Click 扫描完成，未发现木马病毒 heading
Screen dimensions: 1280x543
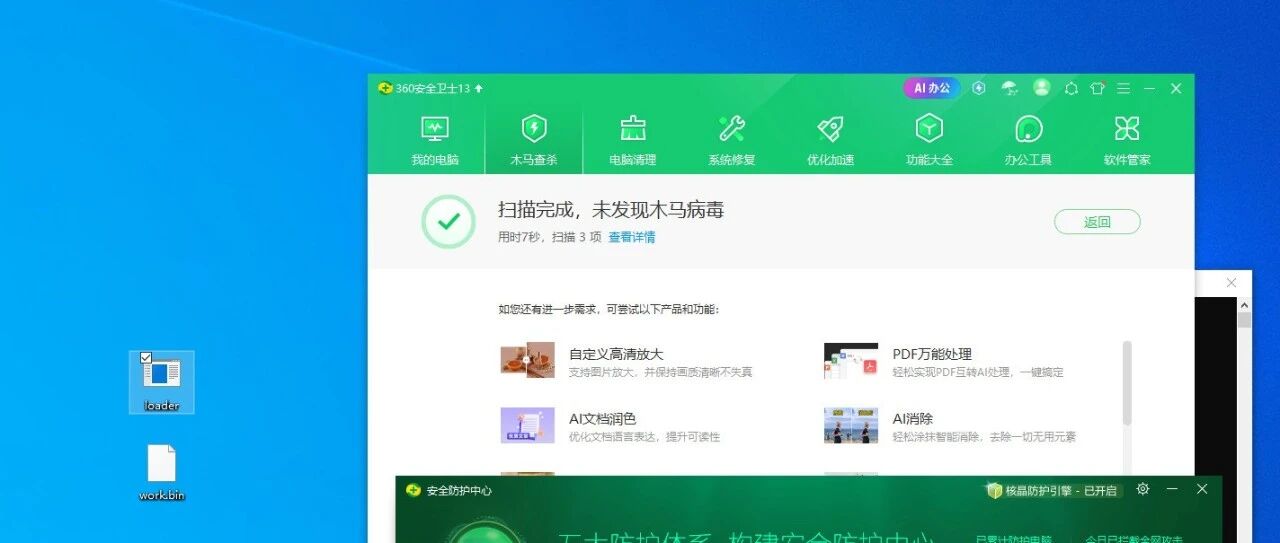pos(611,210)
